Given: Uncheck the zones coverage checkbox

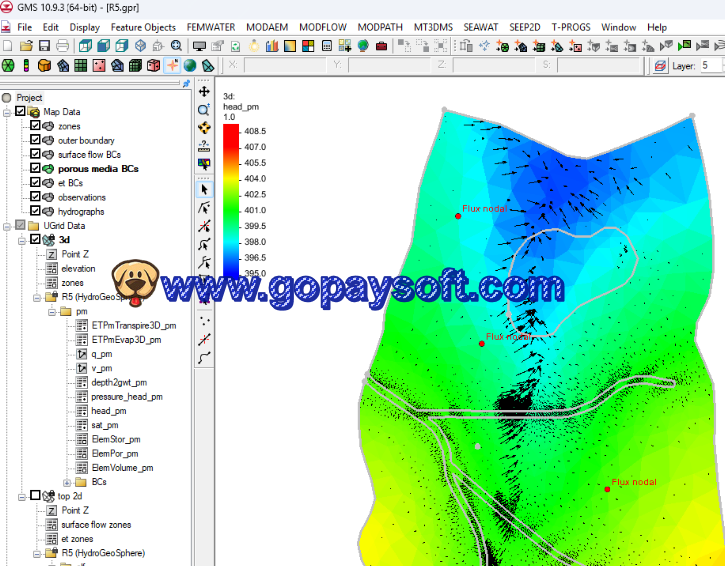Looking at the screenshot, I should click(35, 126).
